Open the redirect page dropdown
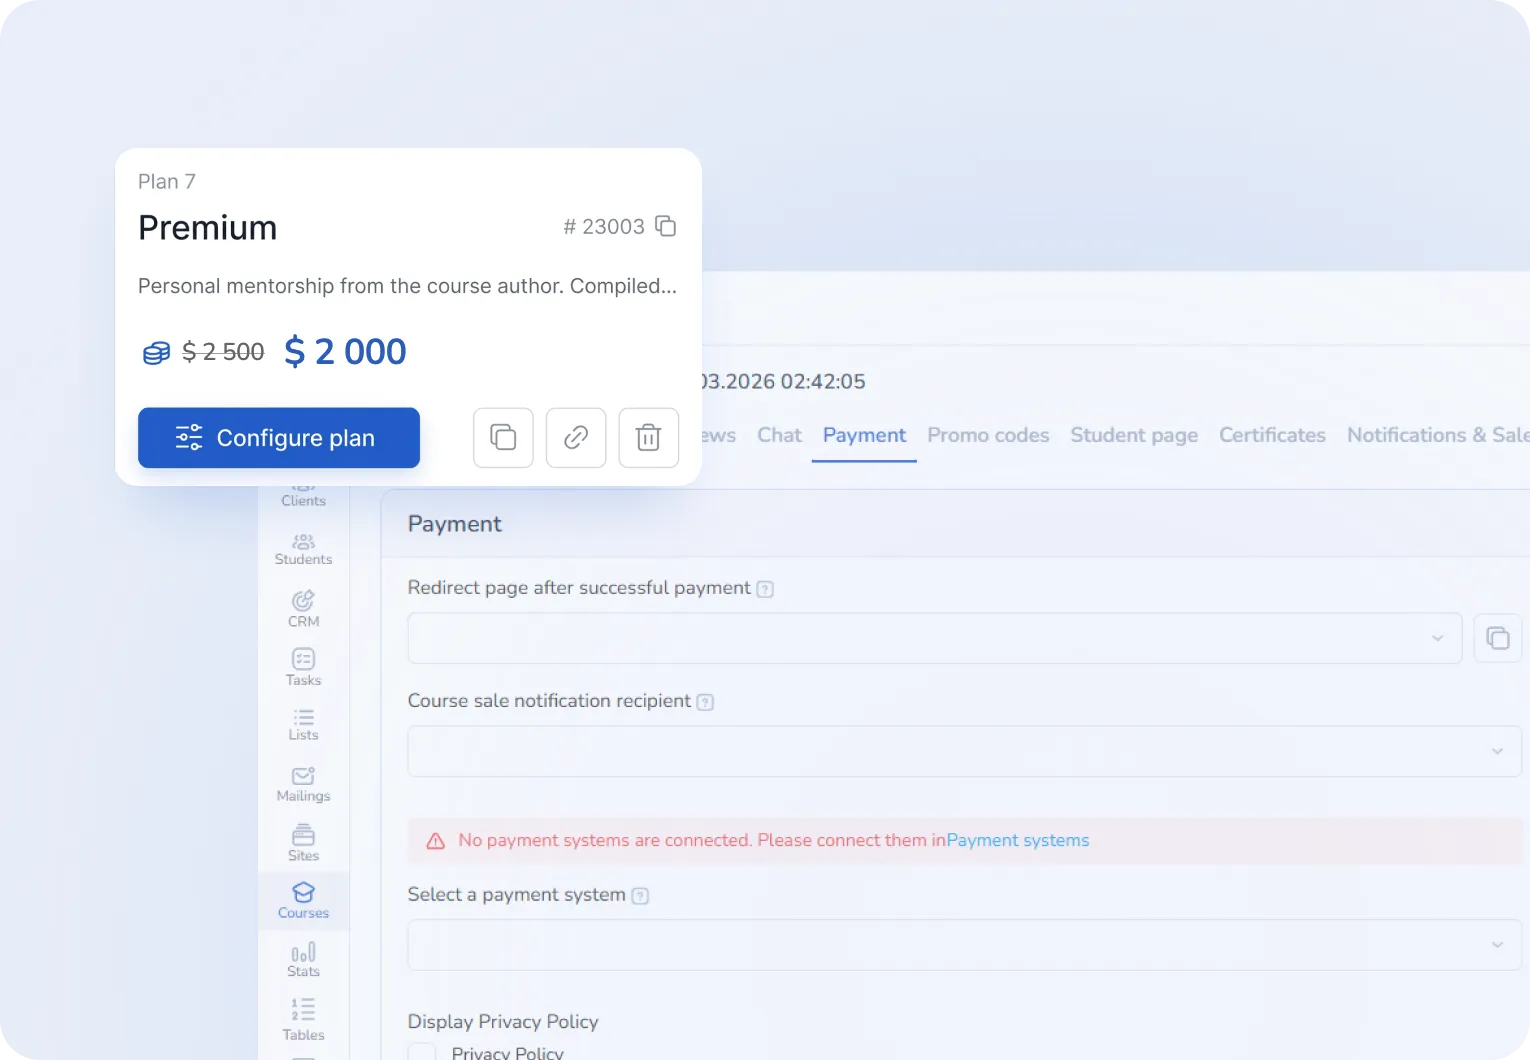Image resolution: width=1530 pixels, height=1060 pixels. (x=1438, y=638)
